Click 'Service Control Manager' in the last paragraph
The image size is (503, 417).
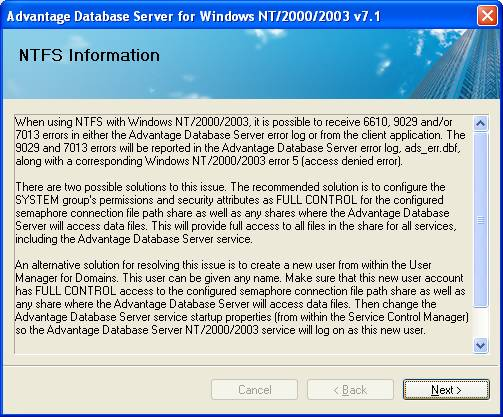point(407,317)
